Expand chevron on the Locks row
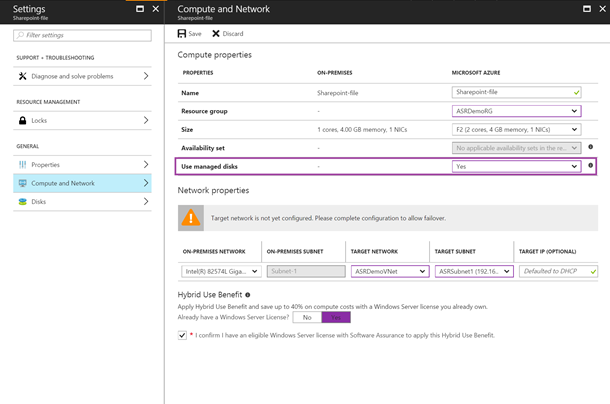This screenshot has width=610, height=404. pos(146,120)
